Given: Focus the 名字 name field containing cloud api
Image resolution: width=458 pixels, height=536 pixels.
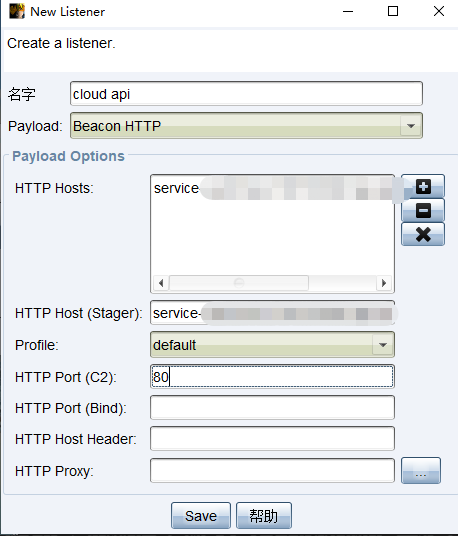Looking at the screenshot, I should click(x=246, y=94).
